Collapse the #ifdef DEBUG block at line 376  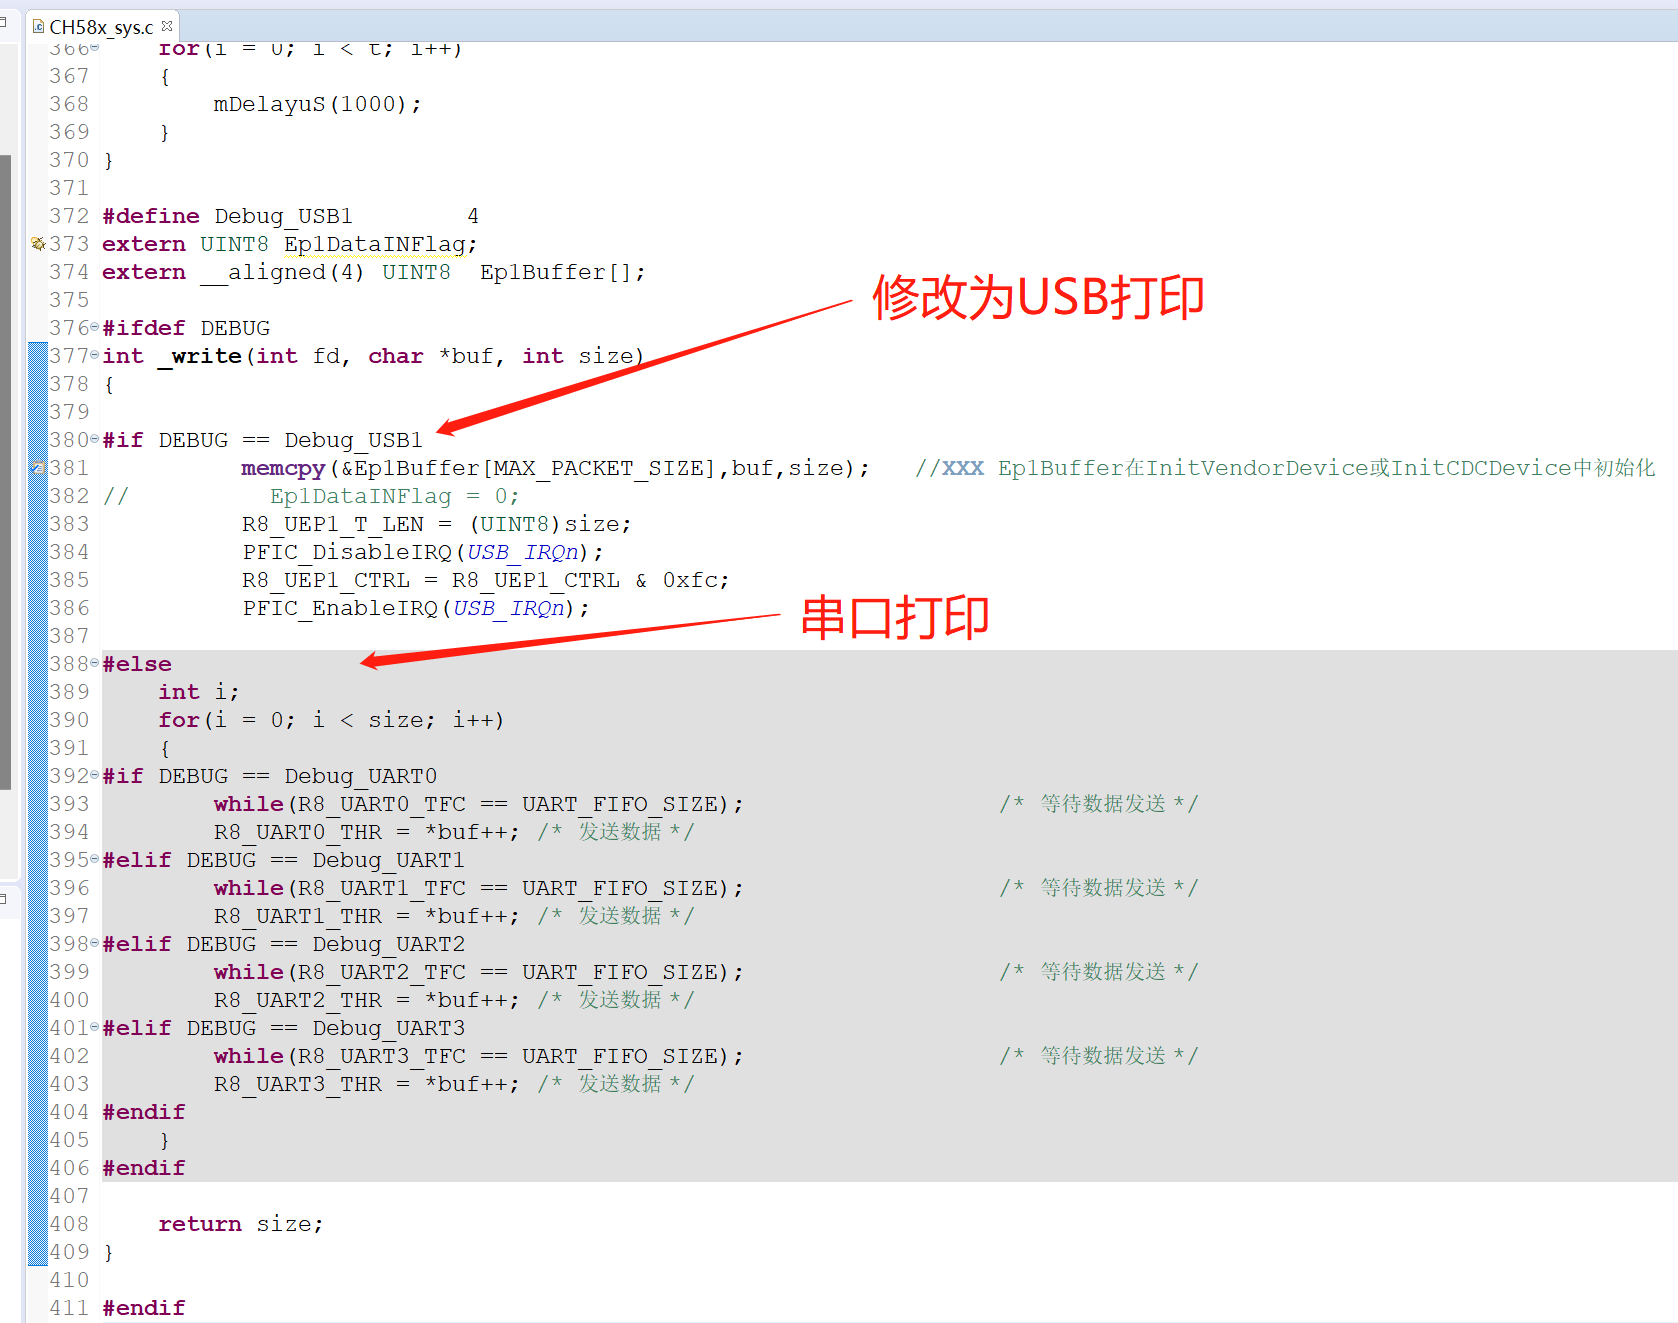point(95,328)
